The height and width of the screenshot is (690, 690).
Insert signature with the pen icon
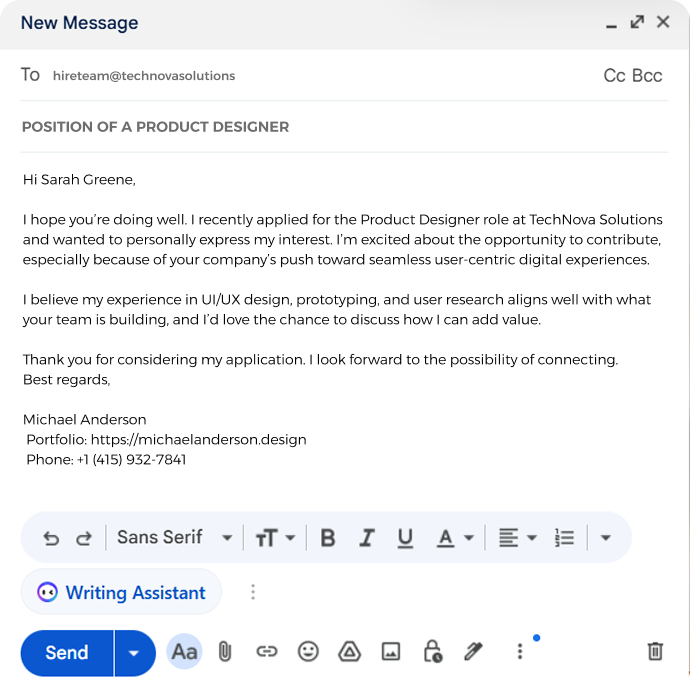tap(473, 651)
